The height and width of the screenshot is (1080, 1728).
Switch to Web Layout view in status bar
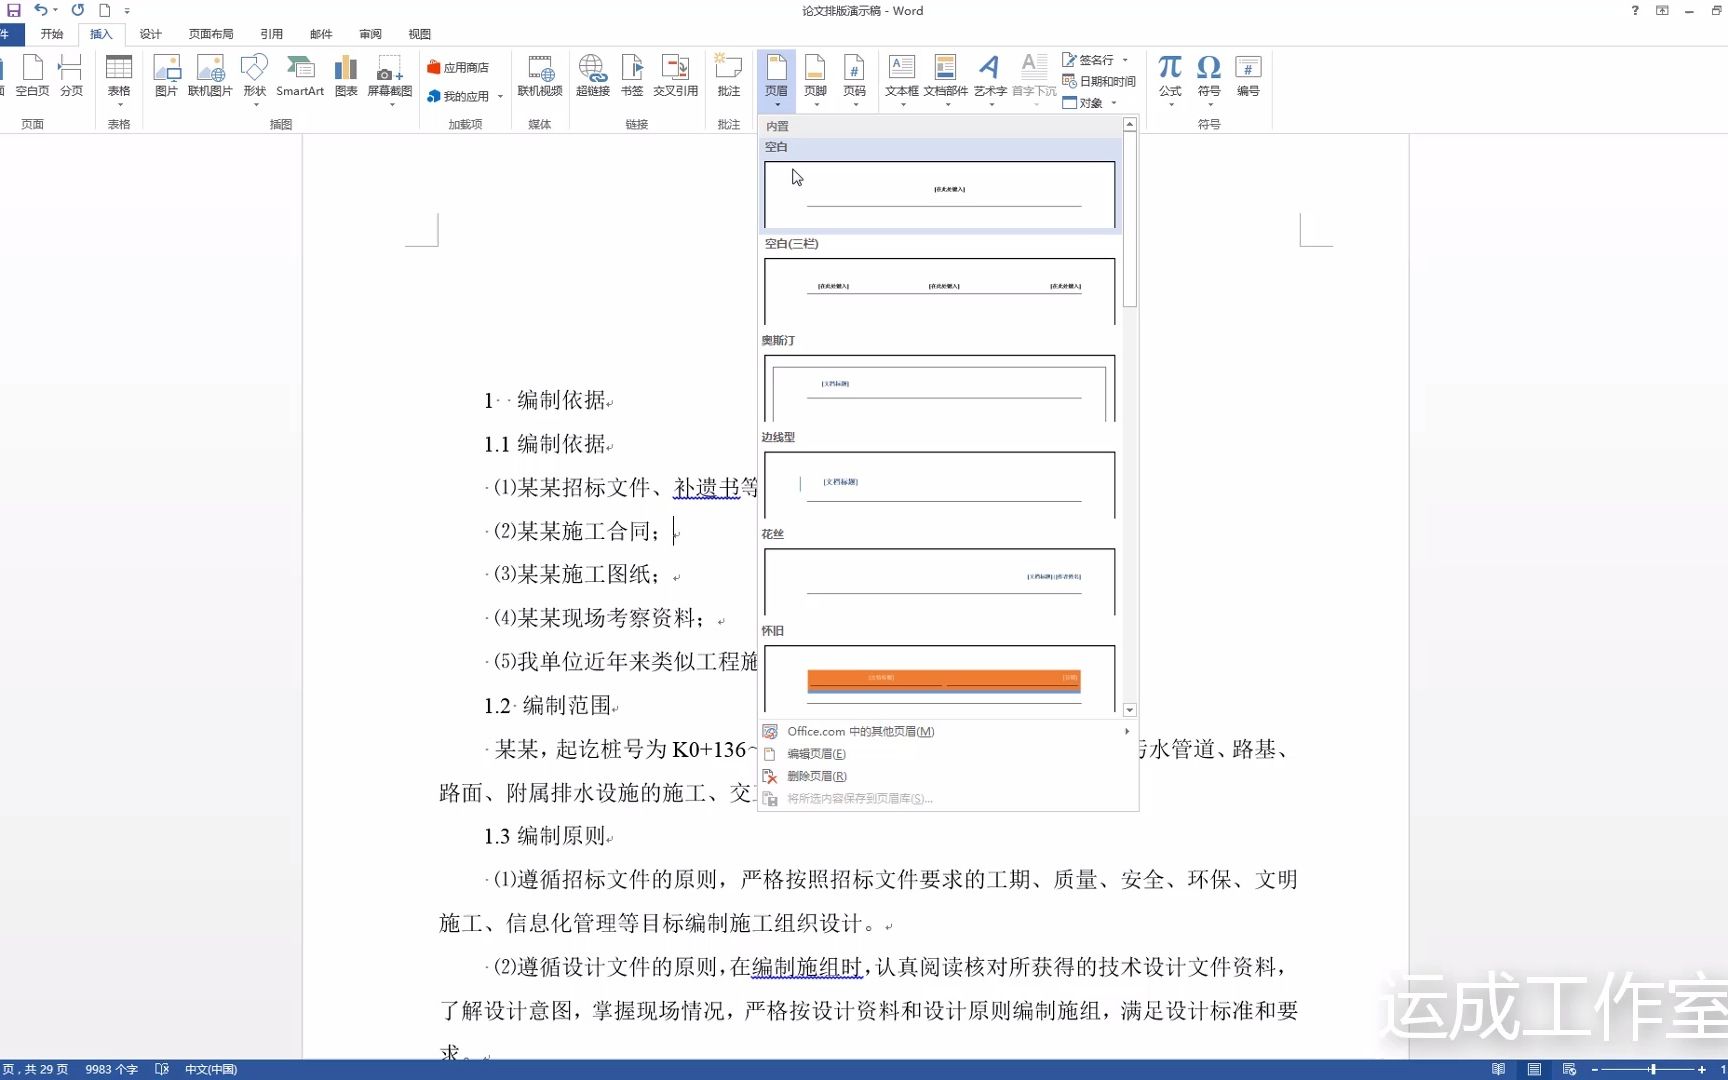click(x=1569, y=1069)
